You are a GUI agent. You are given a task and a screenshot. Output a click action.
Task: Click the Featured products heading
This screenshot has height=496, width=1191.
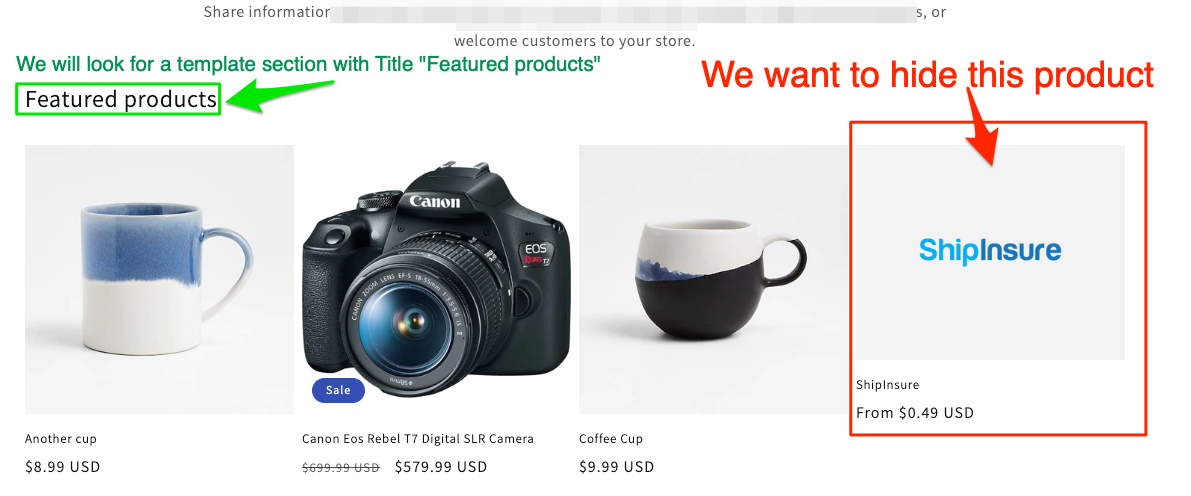pyautogui.click(x=121, y=100)
